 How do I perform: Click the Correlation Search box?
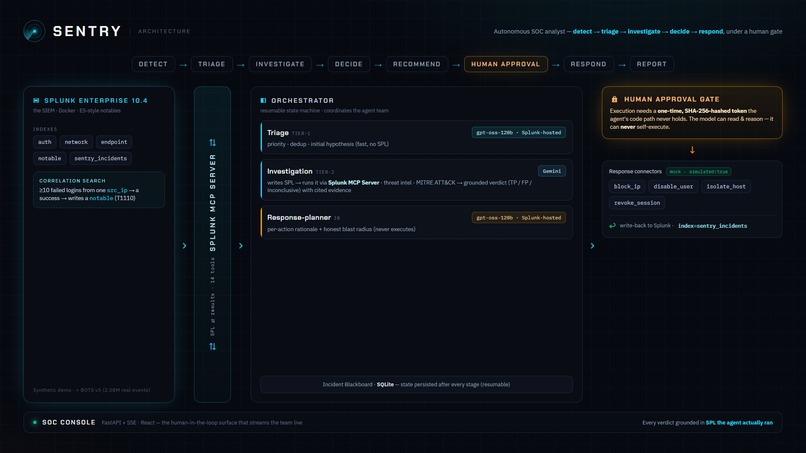[99, 190]
